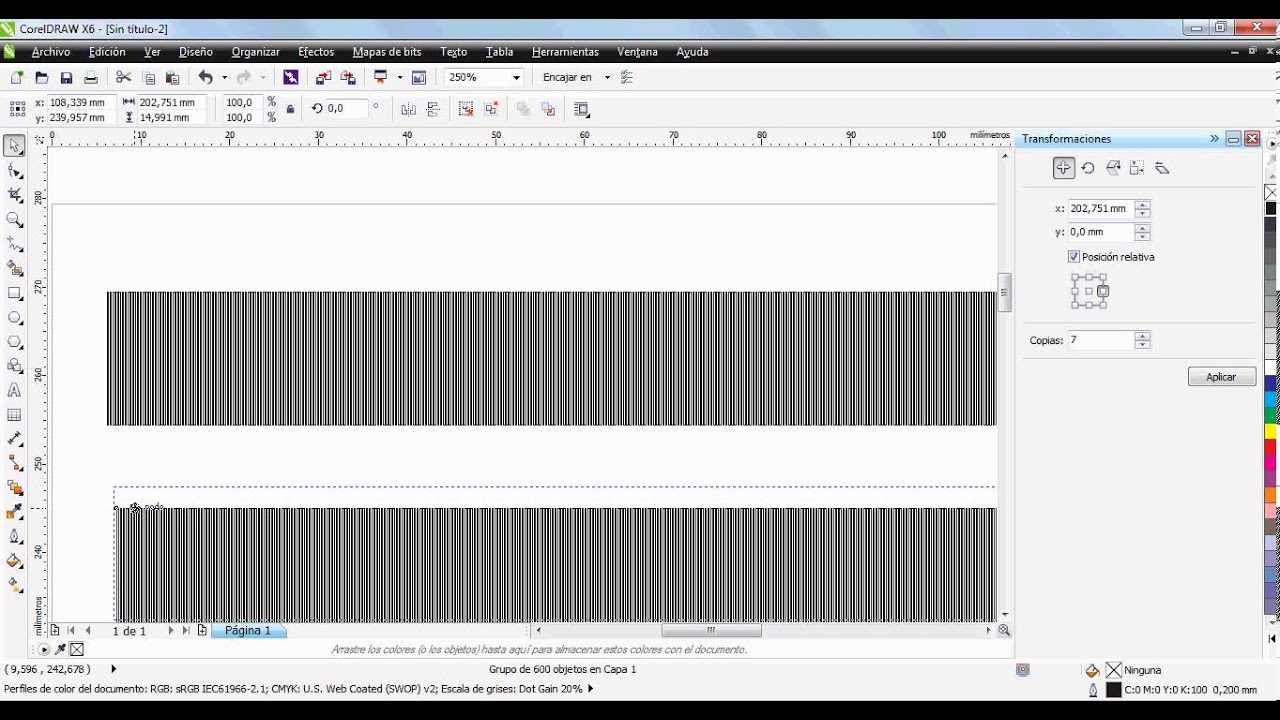Viewport: 1280px width, 720px height.
Task: Click the Export icon
Action: pos(348,77)
